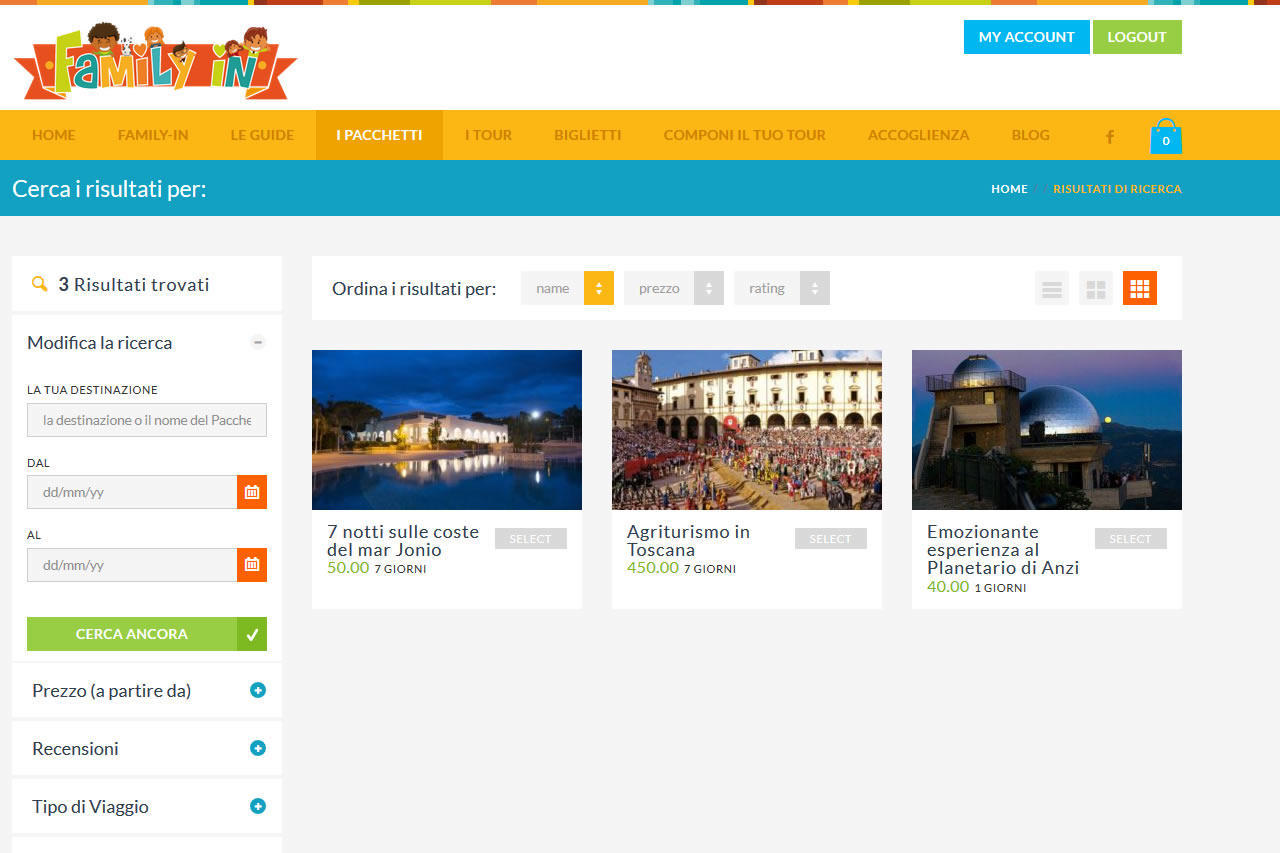The width and height of the screenshot is (1280, 853).
Task: Expand the Recensioni filter
Action: (x=258, y=748)
